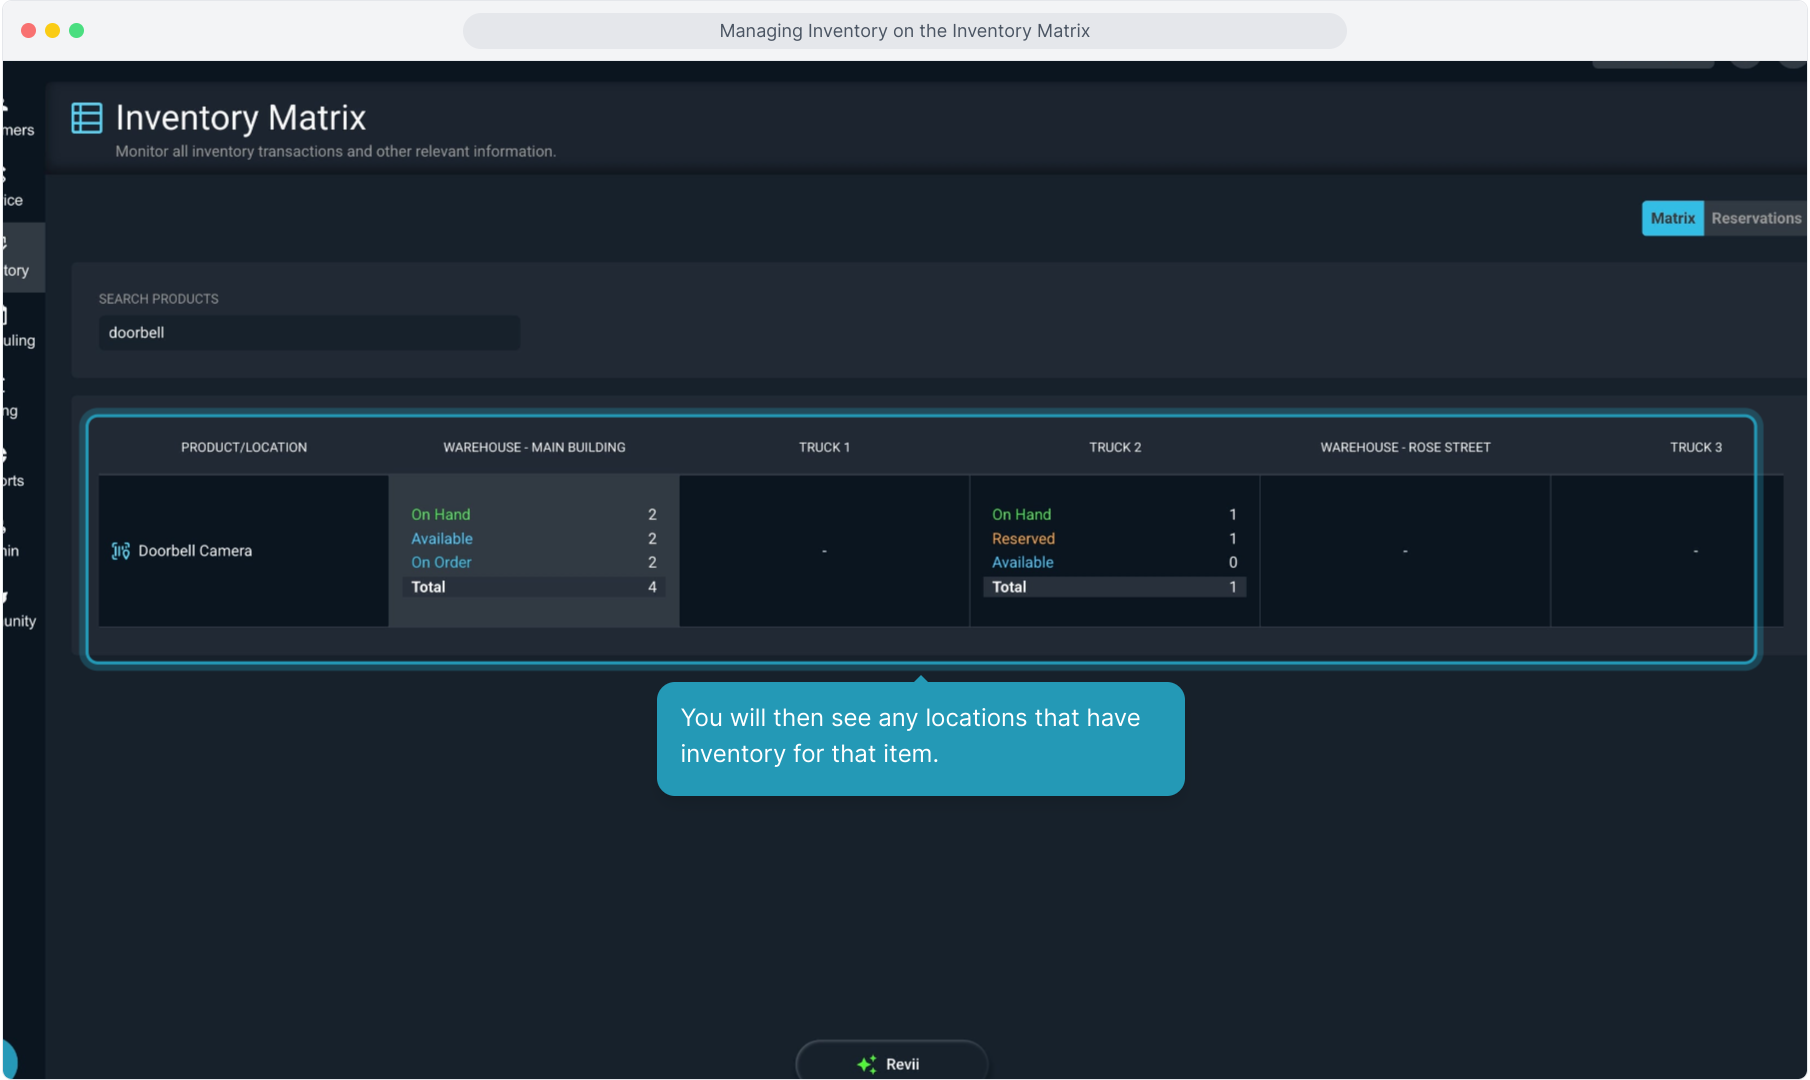
Task: Click the Search Products input field
Action: pos(308,333)
